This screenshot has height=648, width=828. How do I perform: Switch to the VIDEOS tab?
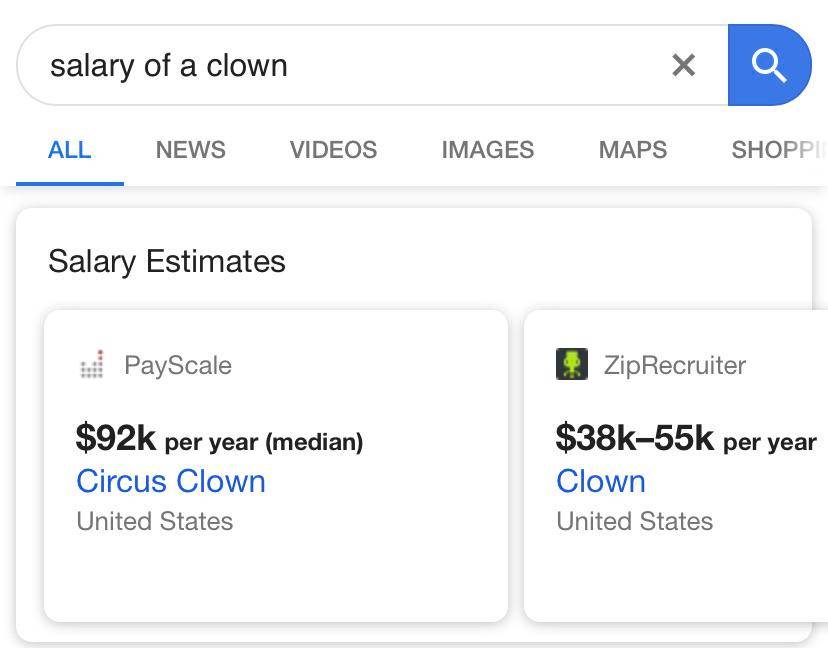coord(333,150)
